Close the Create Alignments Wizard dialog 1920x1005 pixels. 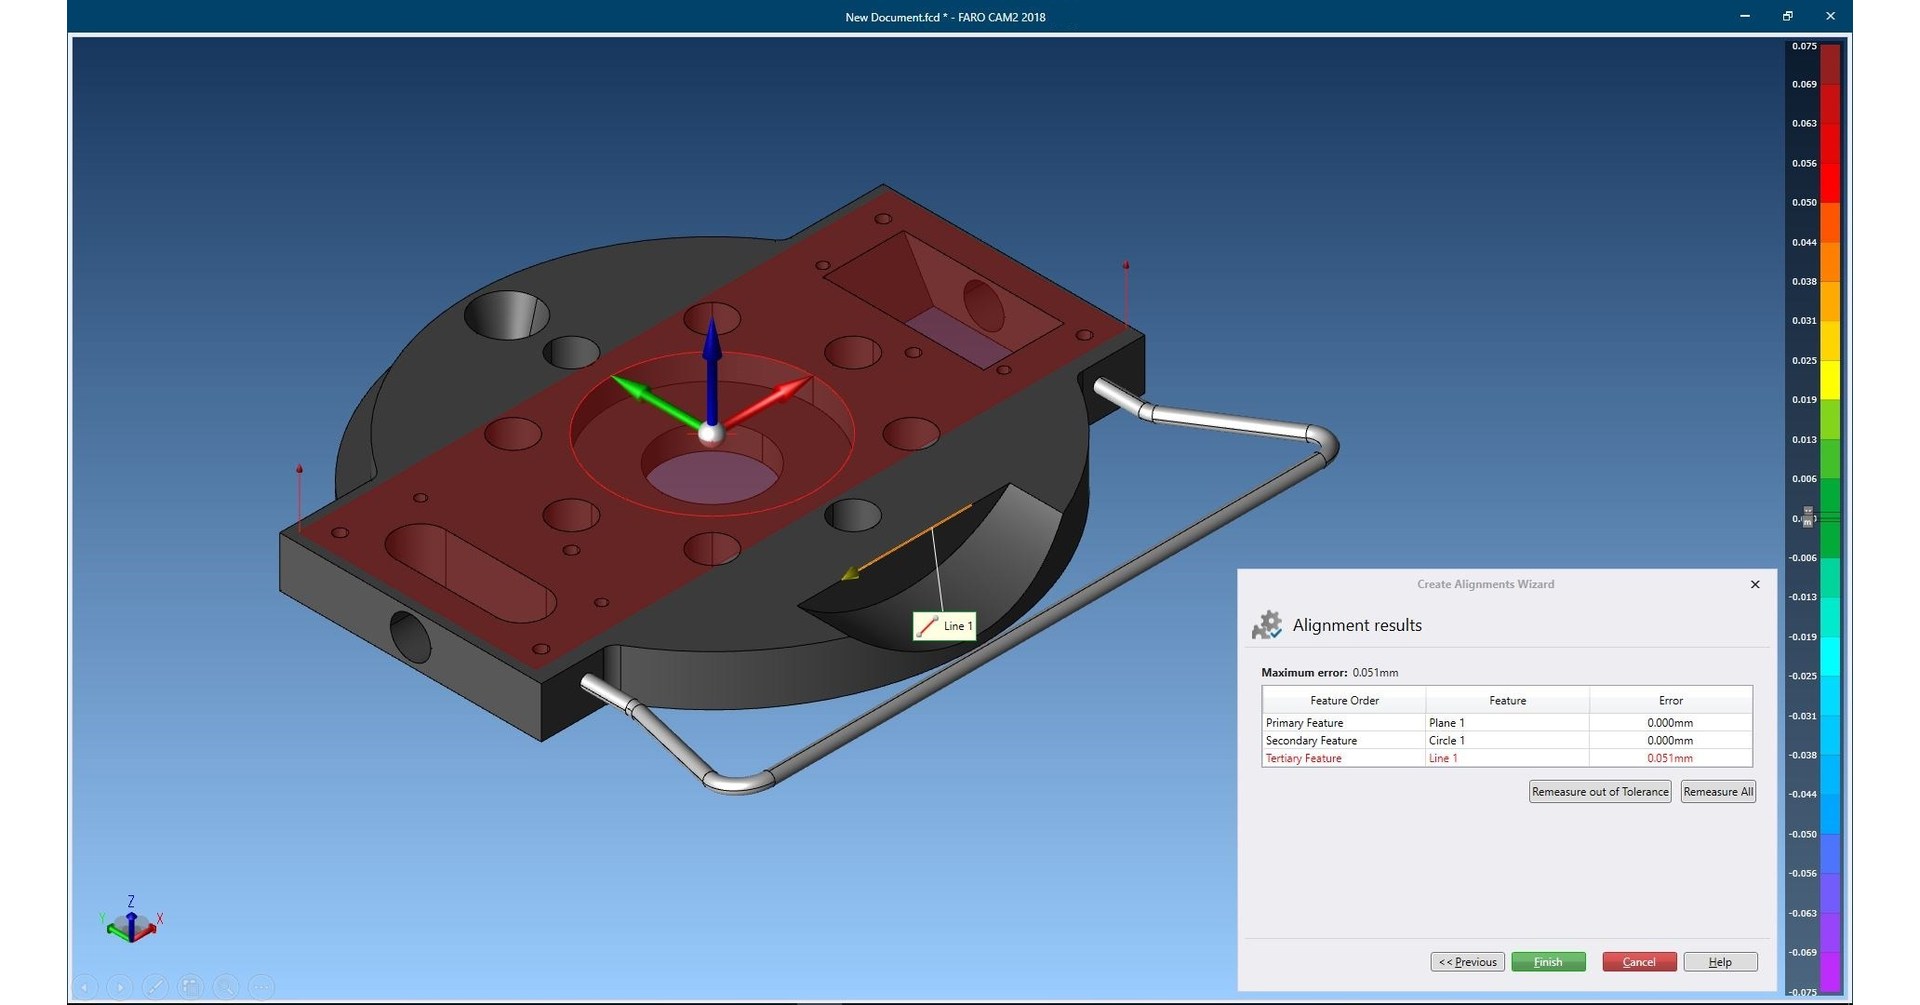click(x=1755, y=584)
